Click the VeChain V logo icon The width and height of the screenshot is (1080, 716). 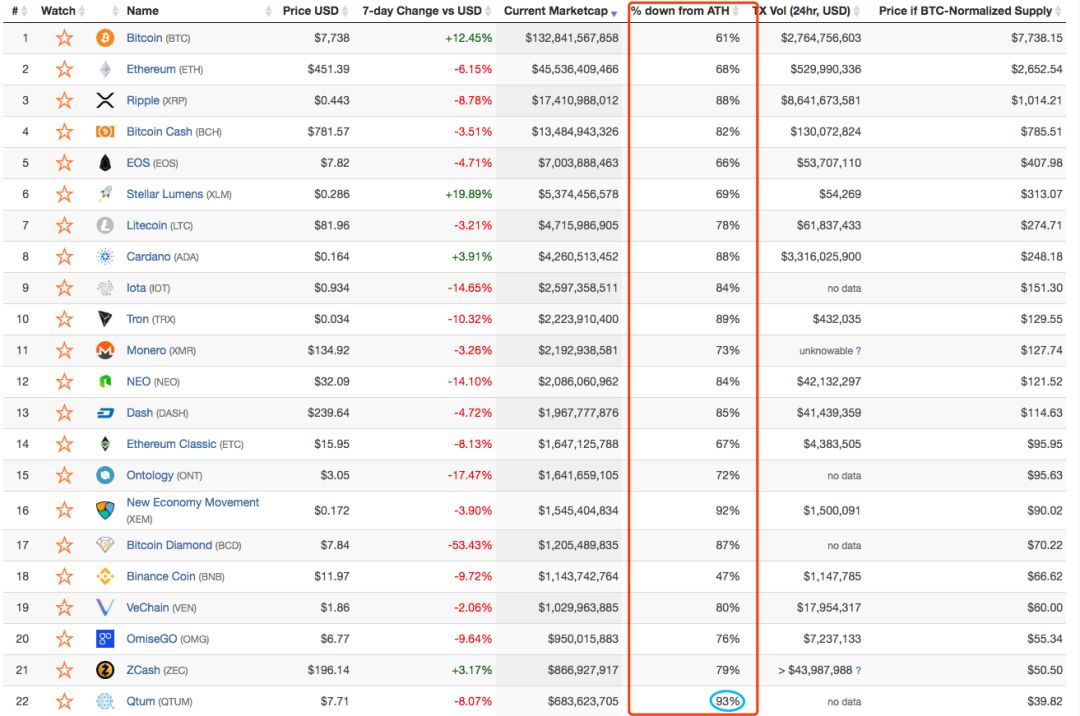tap(105, 607)
